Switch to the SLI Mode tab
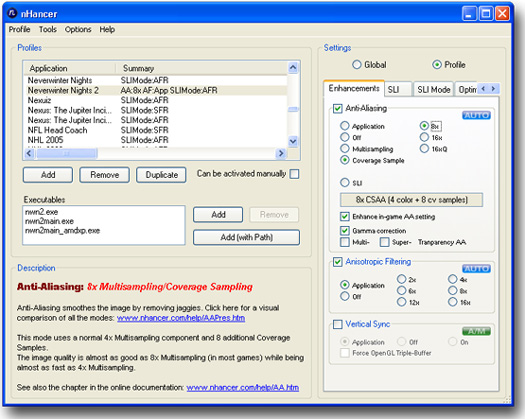 pyautogui.click(x=433, y=89)
